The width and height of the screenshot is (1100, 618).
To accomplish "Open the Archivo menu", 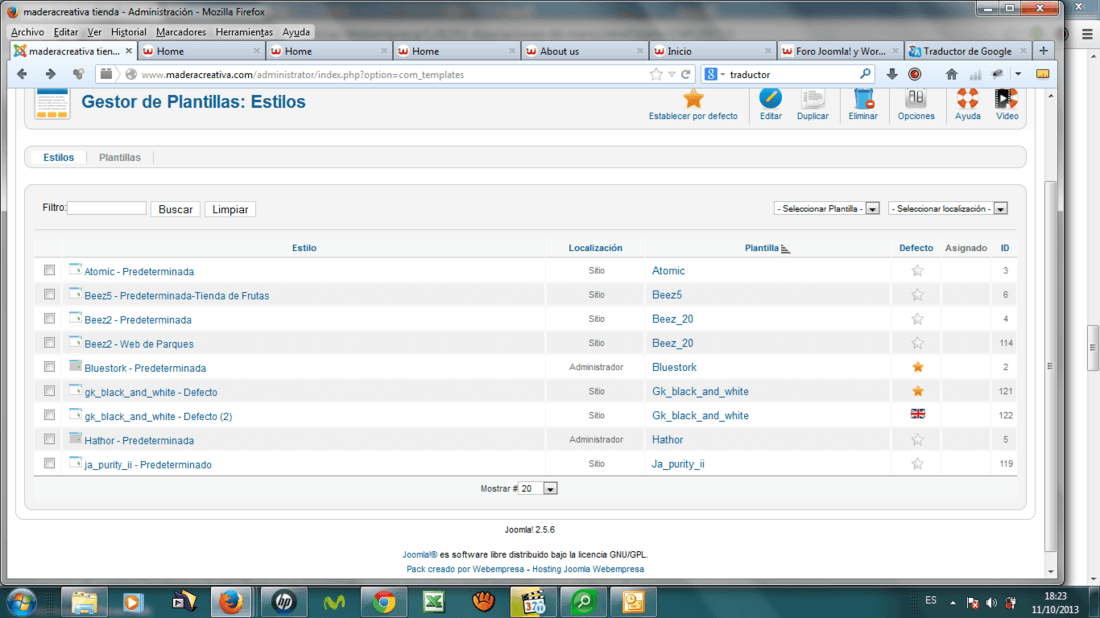I will click(x=27, y=32).
